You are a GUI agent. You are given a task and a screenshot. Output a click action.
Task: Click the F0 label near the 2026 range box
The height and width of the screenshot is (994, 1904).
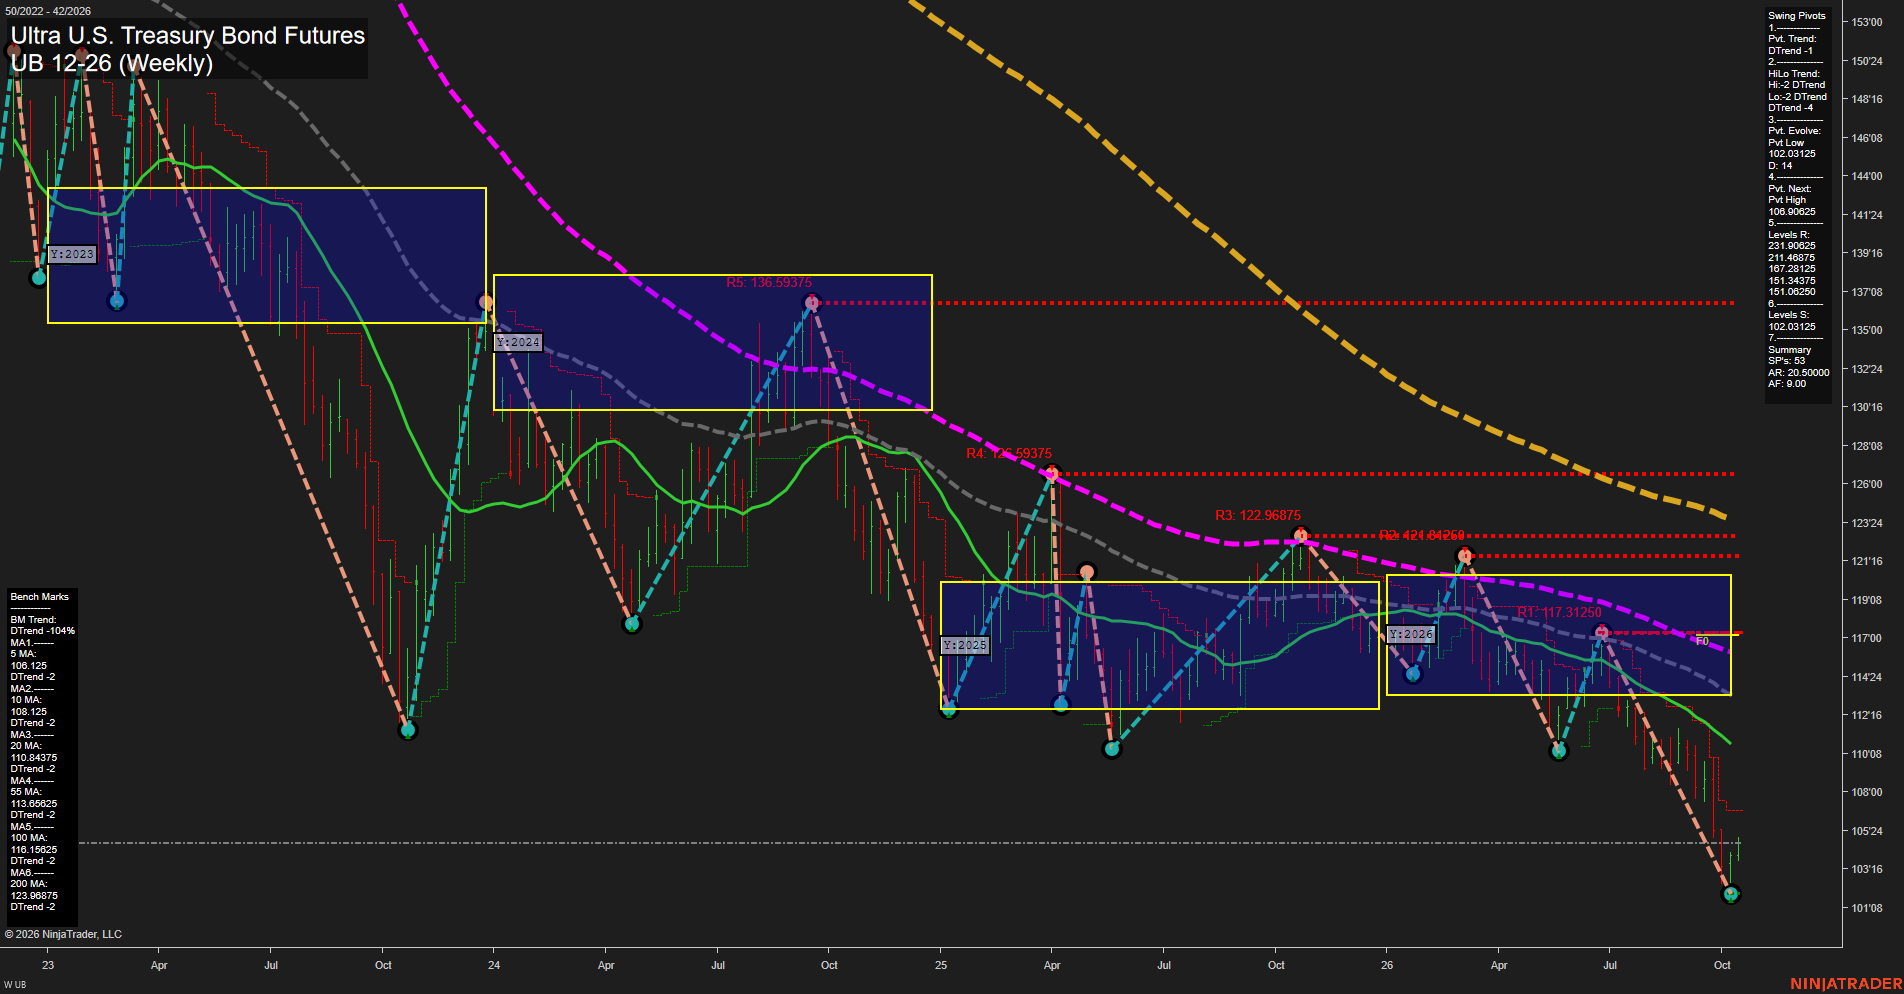click(x=1702, y=641)
